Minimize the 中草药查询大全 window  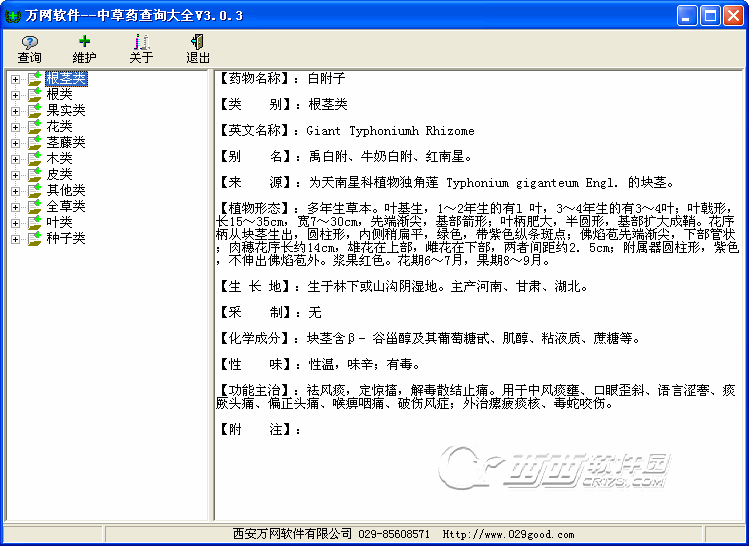pos(687,16)
